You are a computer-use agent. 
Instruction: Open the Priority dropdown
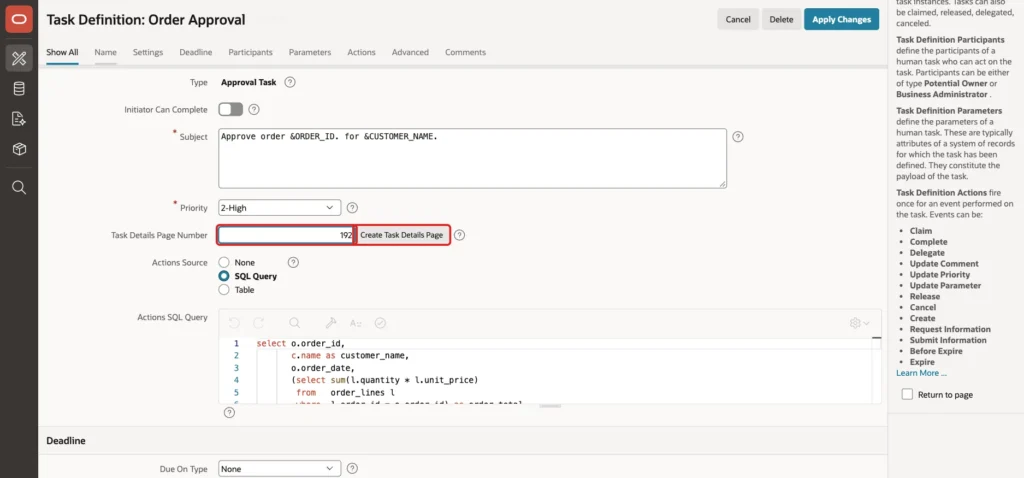(280, 208)
